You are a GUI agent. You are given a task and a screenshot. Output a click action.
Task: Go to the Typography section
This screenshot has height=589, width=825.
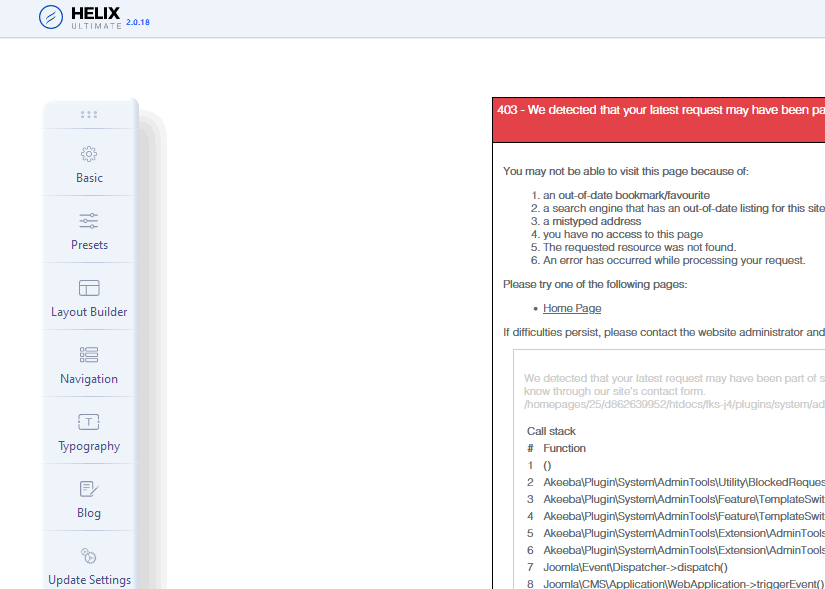point(89,446)
